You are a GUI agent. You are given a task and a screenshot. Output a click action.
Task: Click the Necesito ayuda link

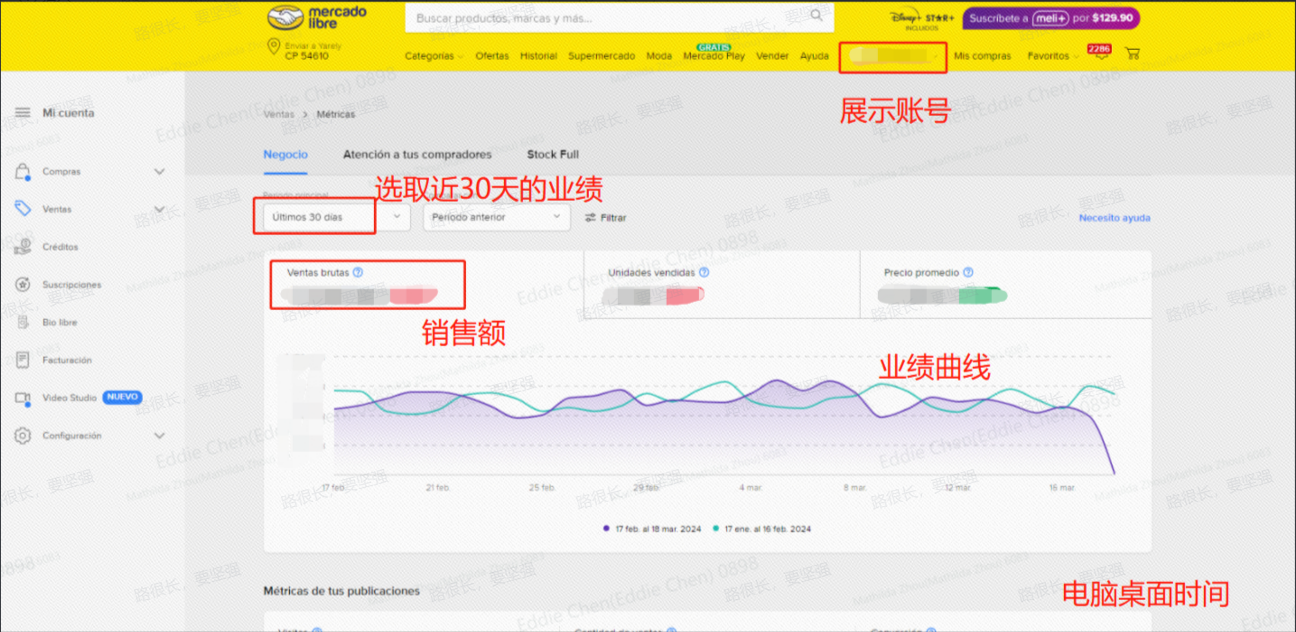[1114, 218]
